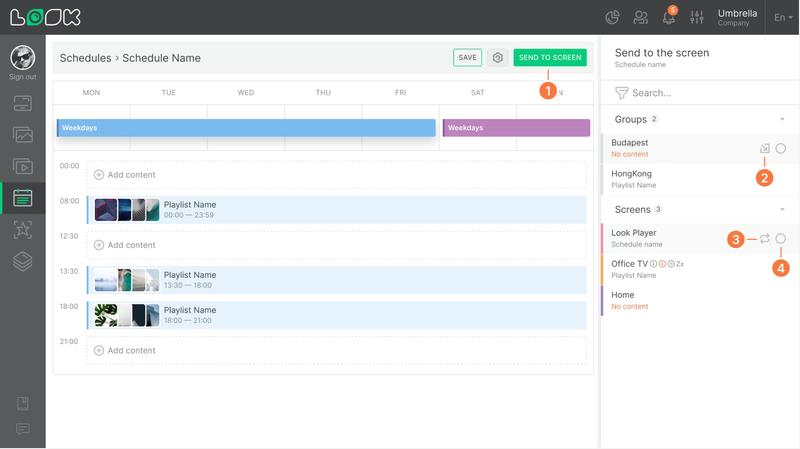Image resolution: width=800 pixels, height=449 pixels.
Task: Select the Home screen row
Action: coord(699,300)
